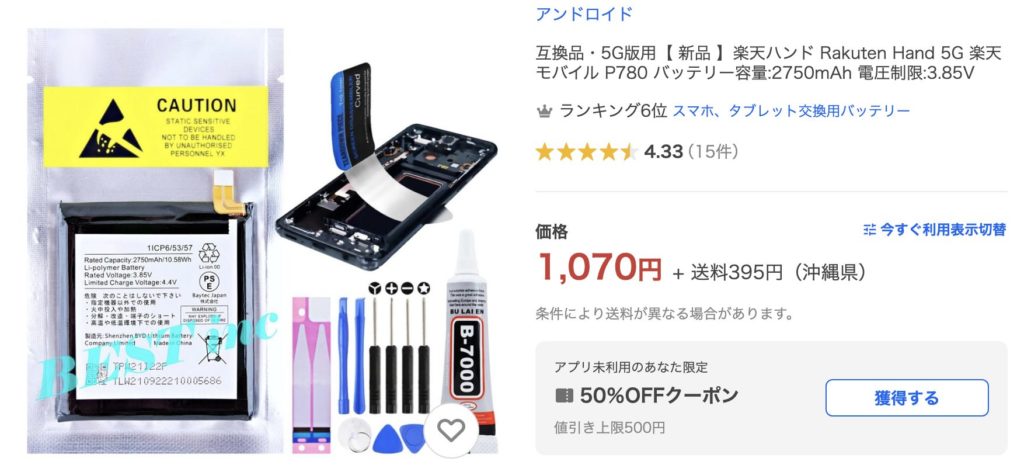Click the 50%OFFクーポン label

[659, 396]
